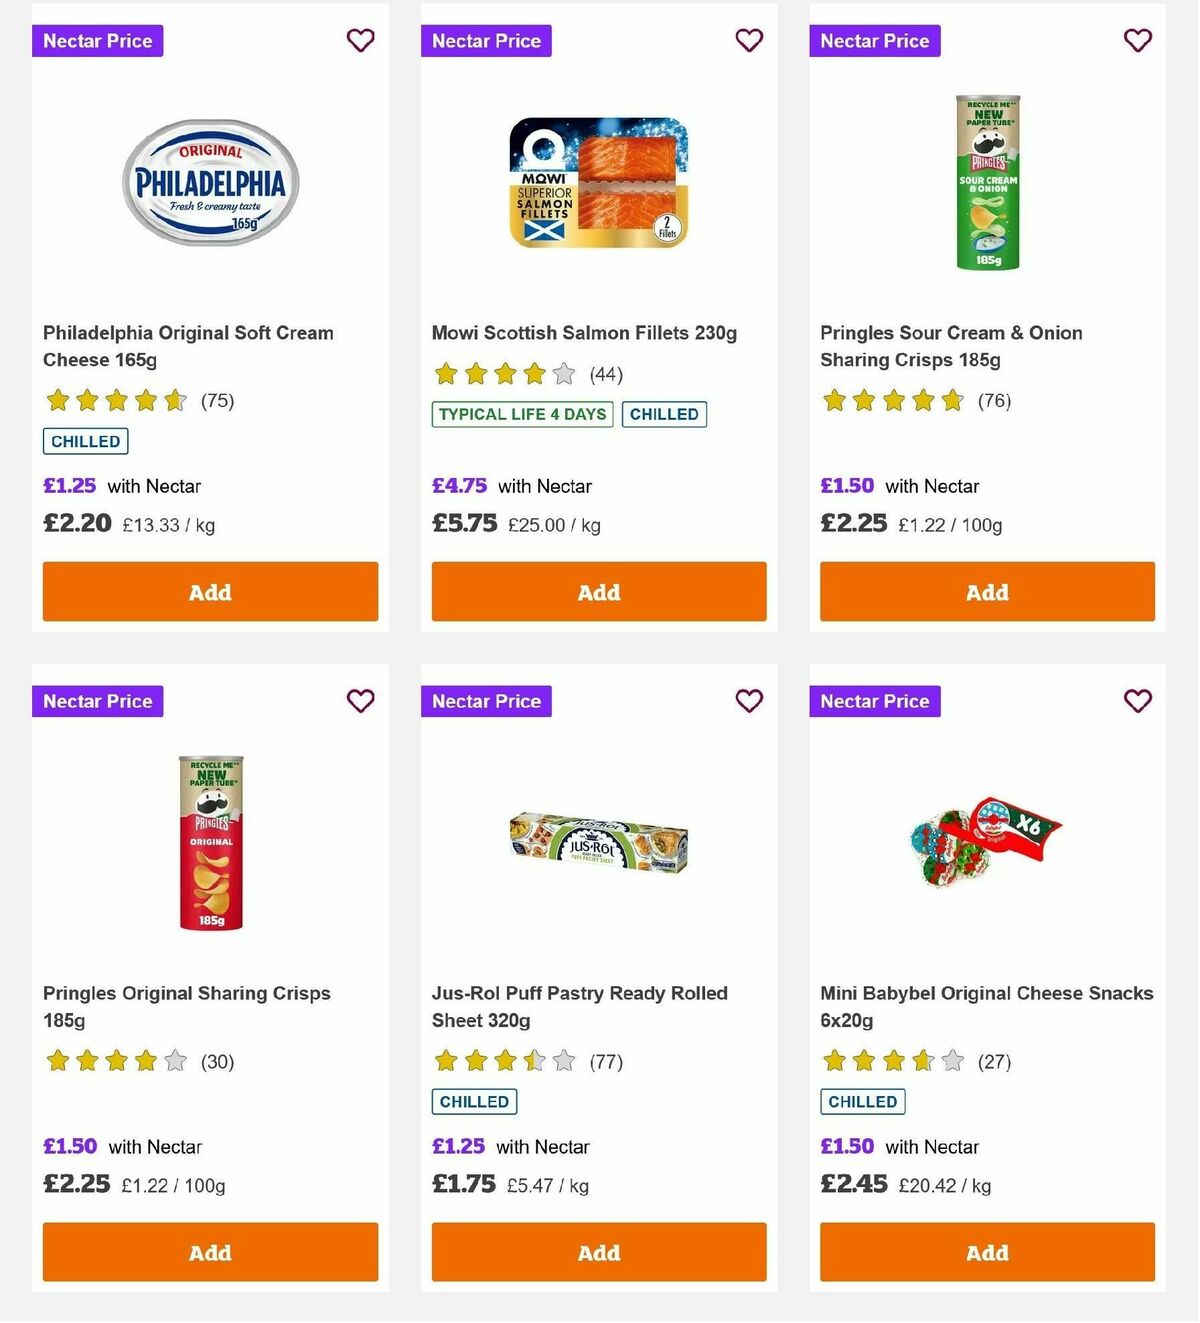
Task: Open the 44 reviews for Mowi Salmon Fillets
Action: [x=606, y=374]
